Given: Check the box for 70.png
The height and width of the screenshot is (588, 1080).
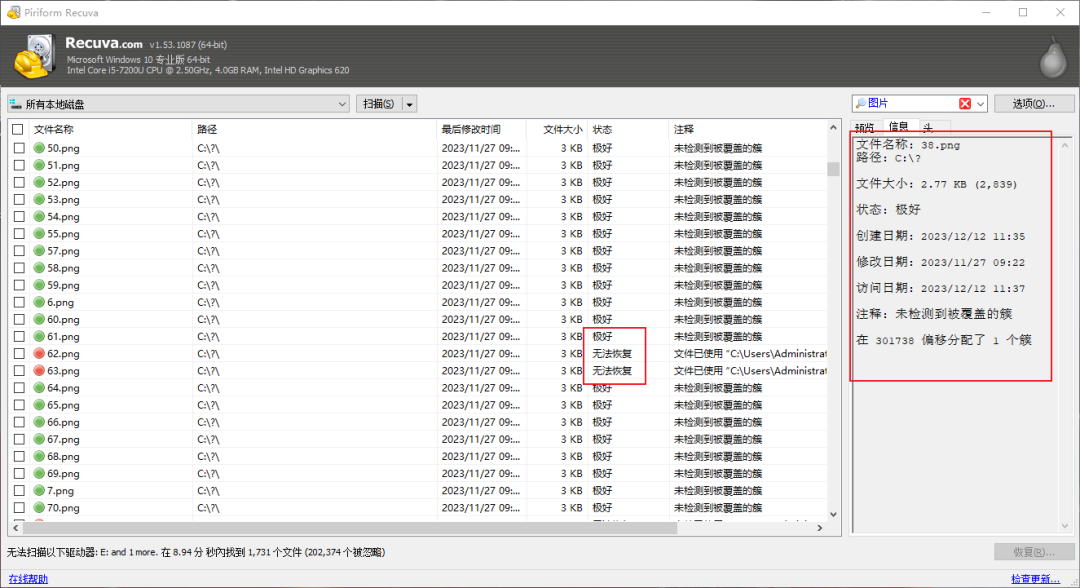Looking at the screenshot, I should [19, 507].
